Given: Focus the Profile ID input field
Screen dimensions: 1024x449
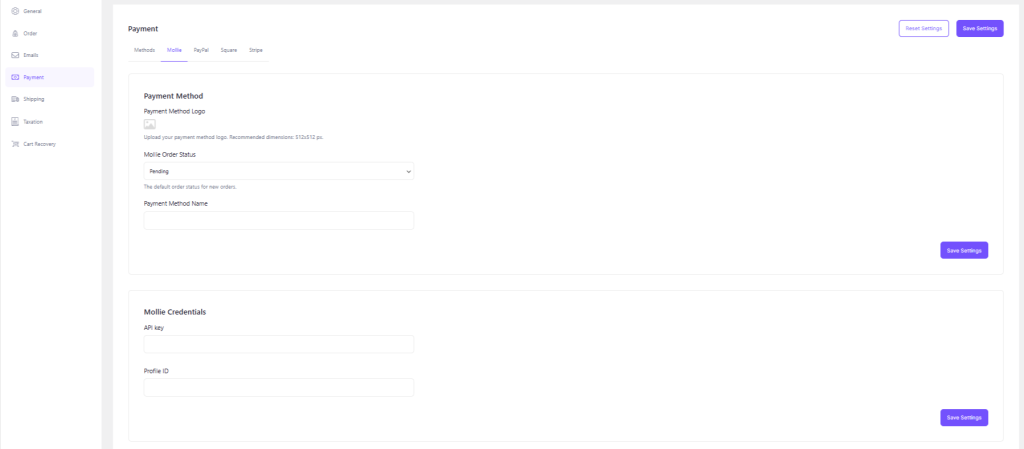Looking at the screenshot, I should coord(279,388).
